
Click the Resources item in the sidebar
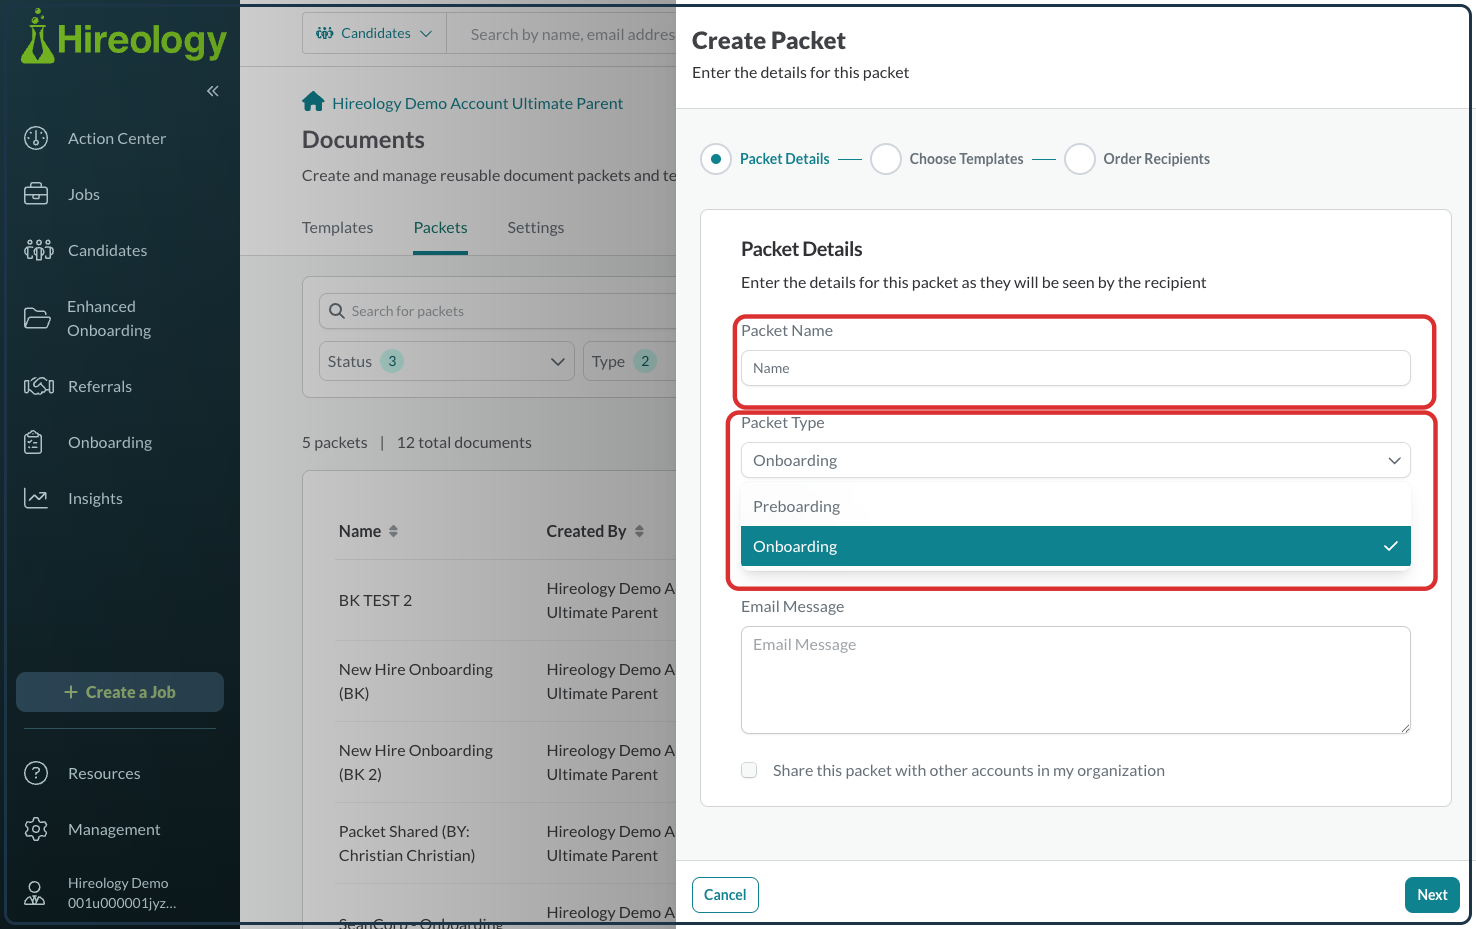[104, 773]
